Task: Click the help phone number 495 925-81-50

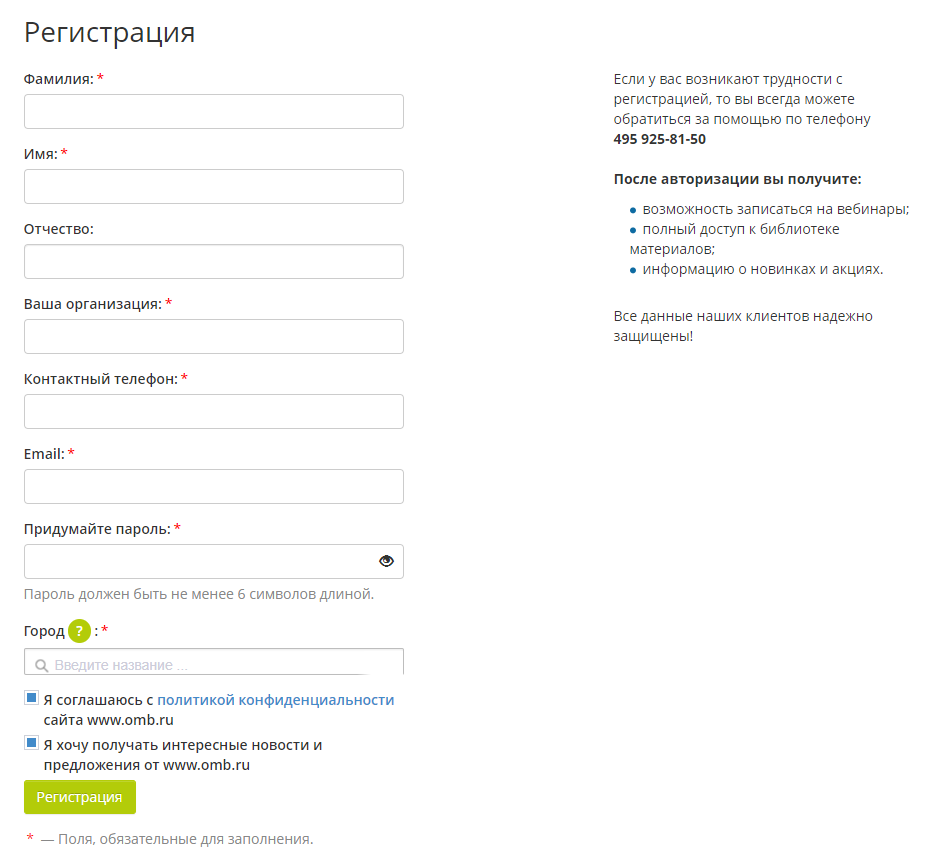Action: coord(659,139)
